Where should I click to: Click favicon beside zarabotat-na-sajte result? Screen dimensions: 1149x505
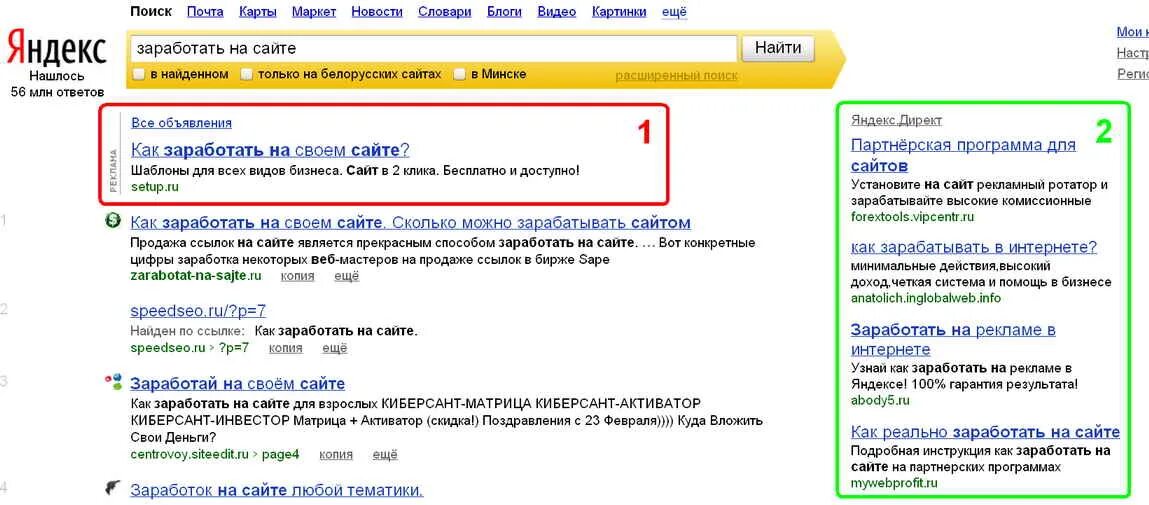tap(113, 221)
